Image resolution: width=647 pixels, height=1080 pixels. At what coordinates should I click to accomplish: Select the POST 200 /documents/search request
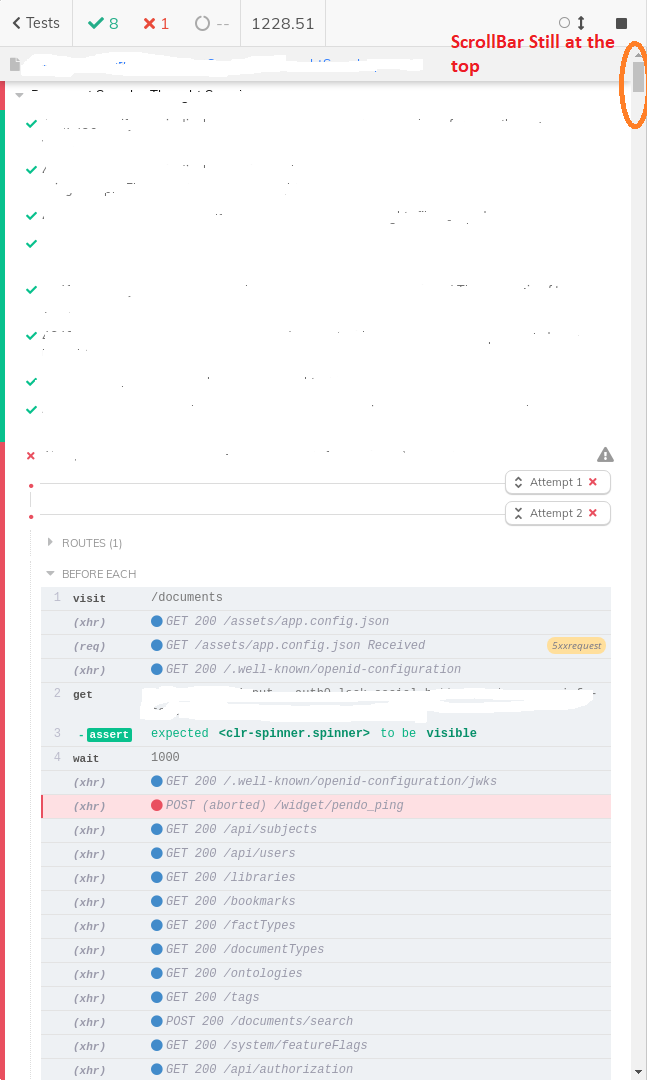pyautogui.click(x=326, y=1022)
